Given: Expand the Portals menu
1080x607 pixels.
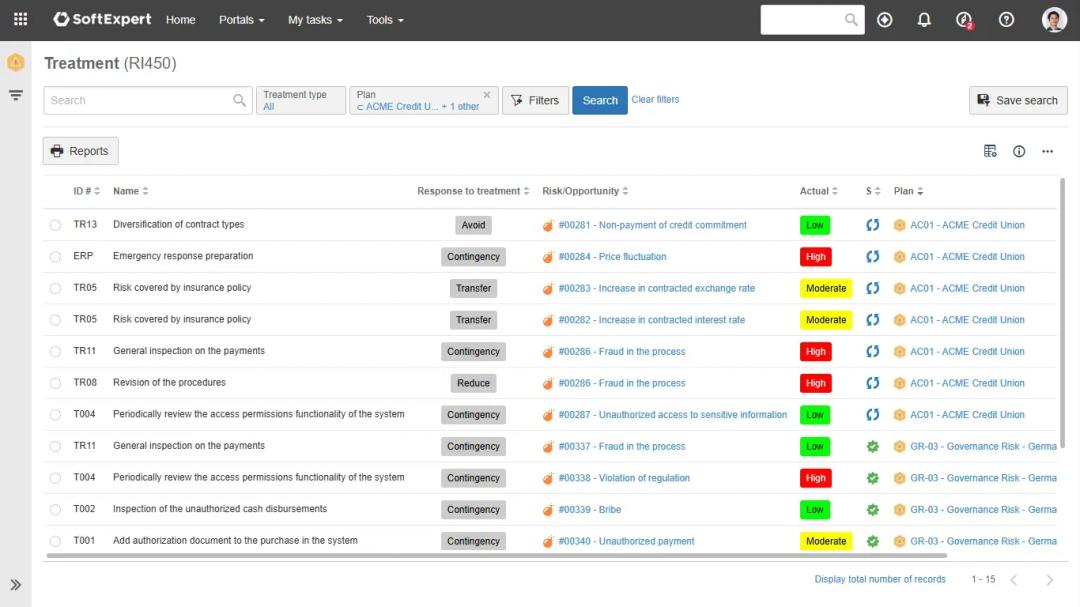Looking at the screenshot, I should 242,20.
